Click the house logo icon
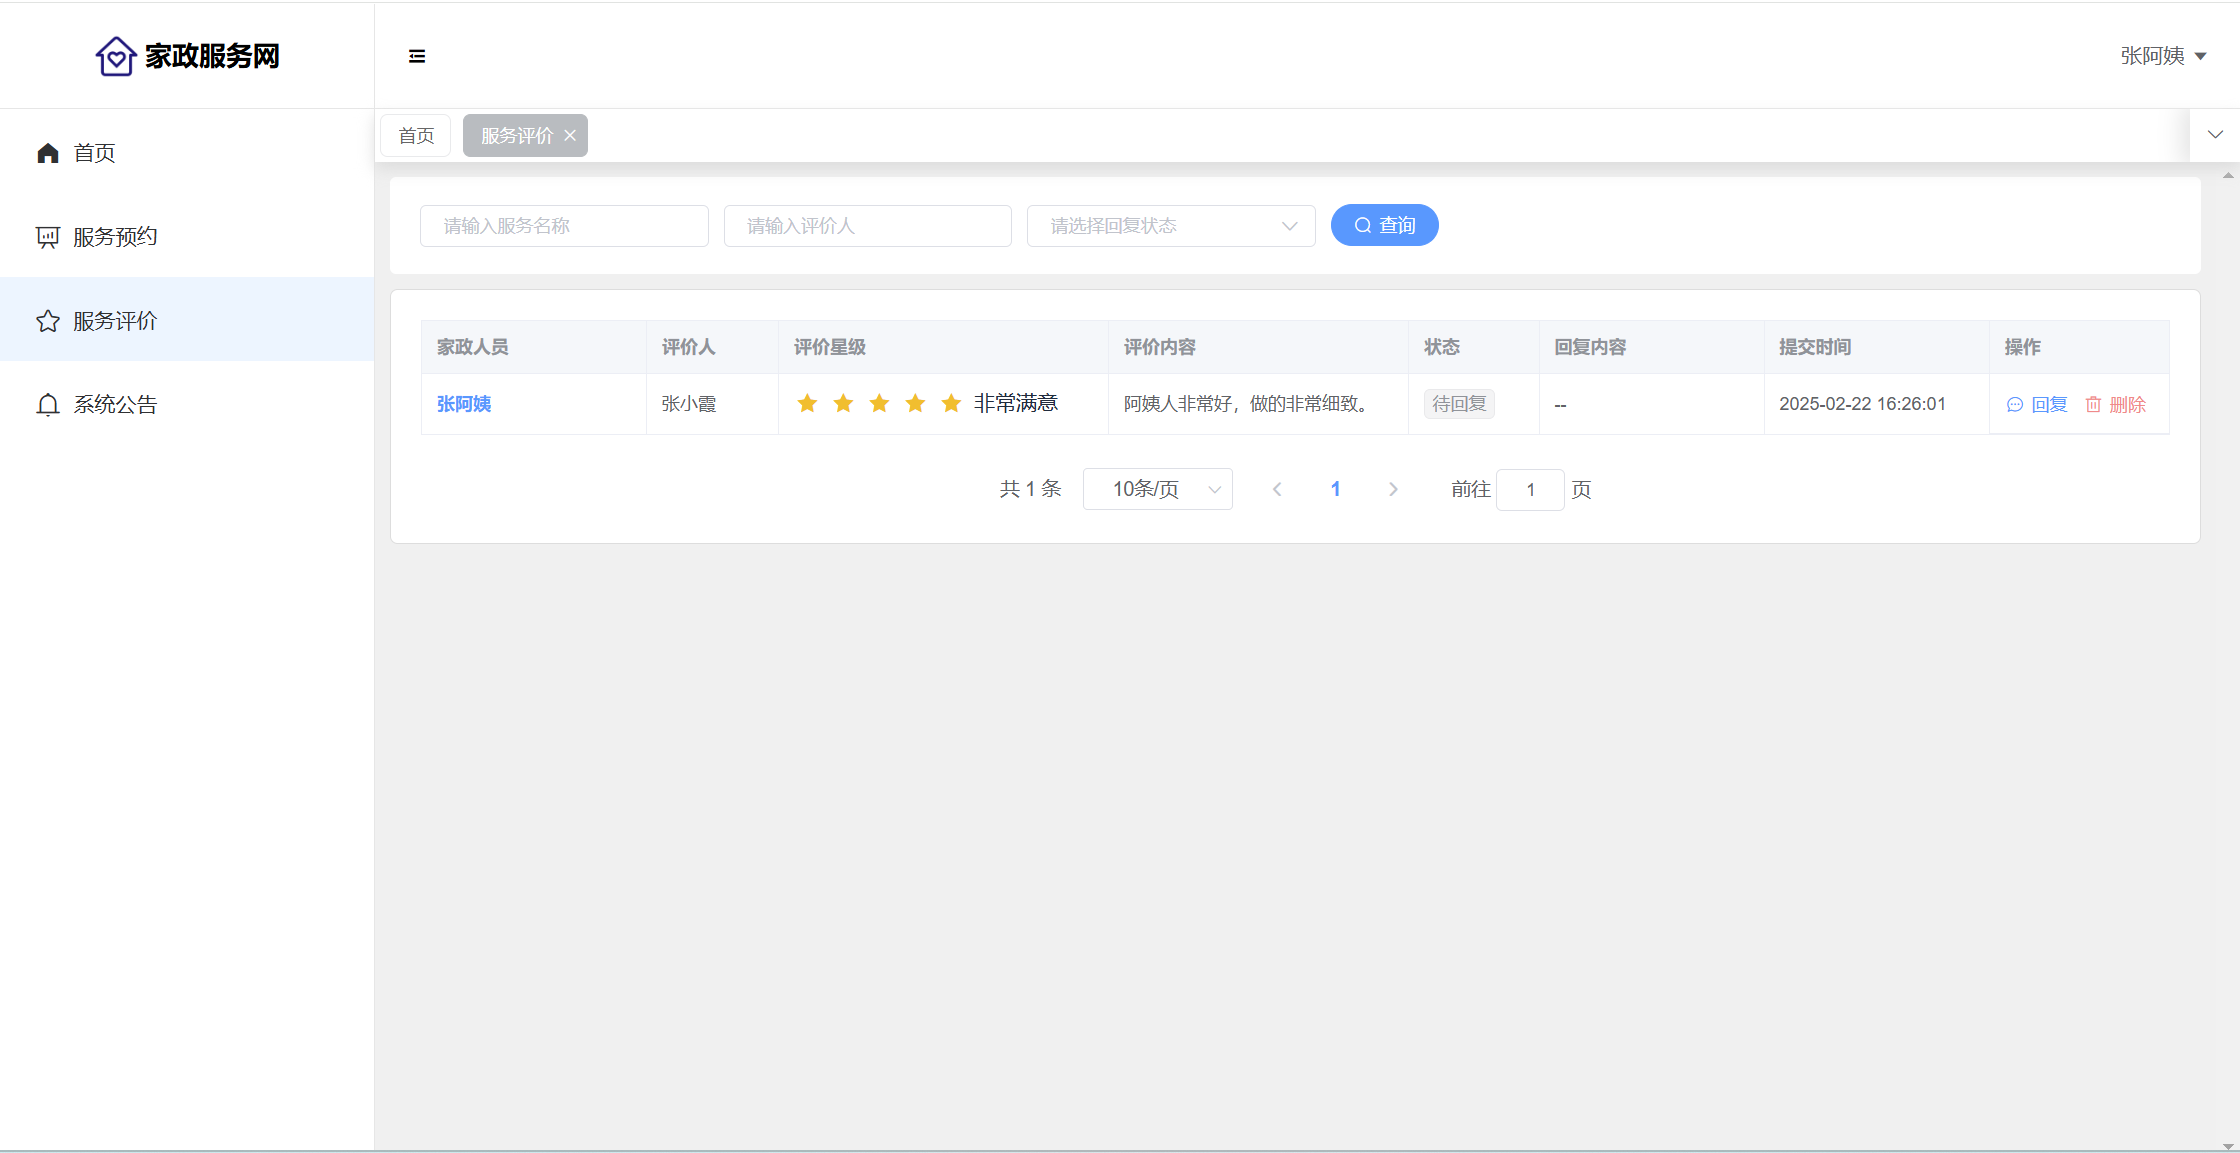2240x1153 pixels. [116, 56]
